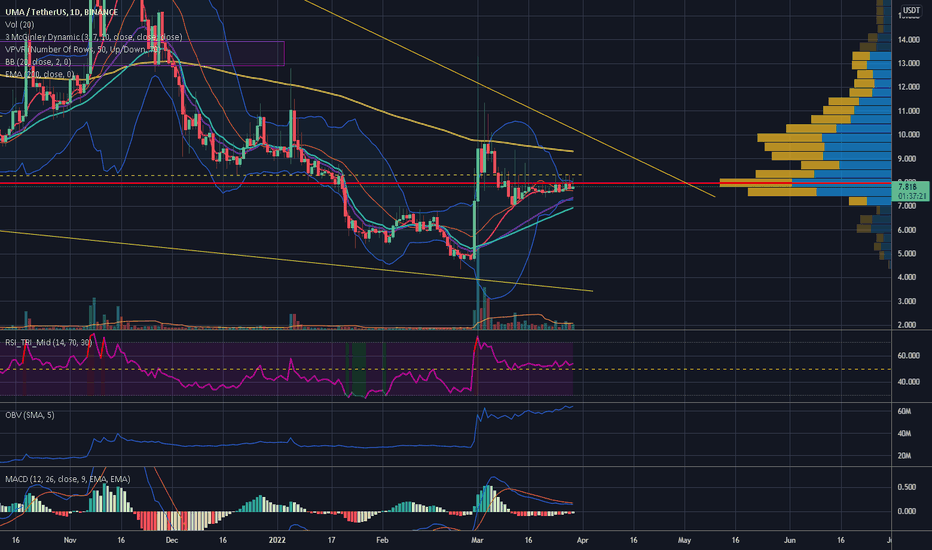Open the USDT currency selector on price axis
932x550 pixels.
[911, 10]
